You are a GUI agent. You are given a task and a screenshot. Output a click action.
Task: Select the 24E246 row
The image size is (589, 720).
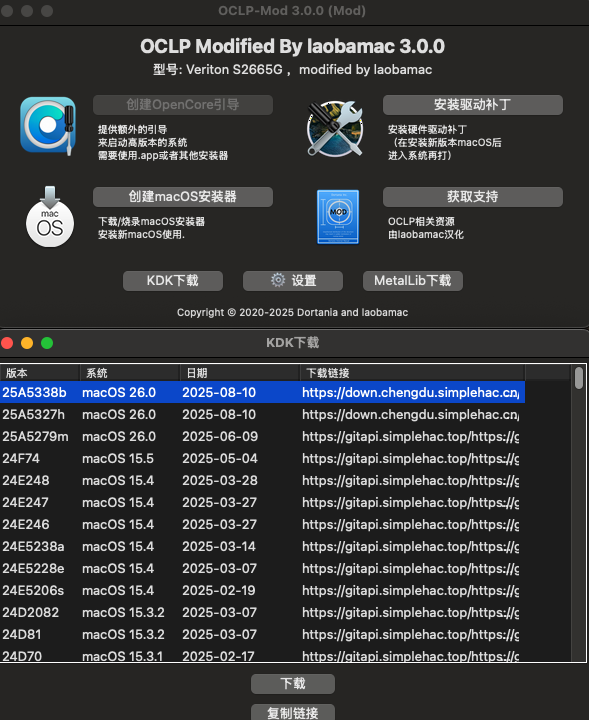(262, 525)
